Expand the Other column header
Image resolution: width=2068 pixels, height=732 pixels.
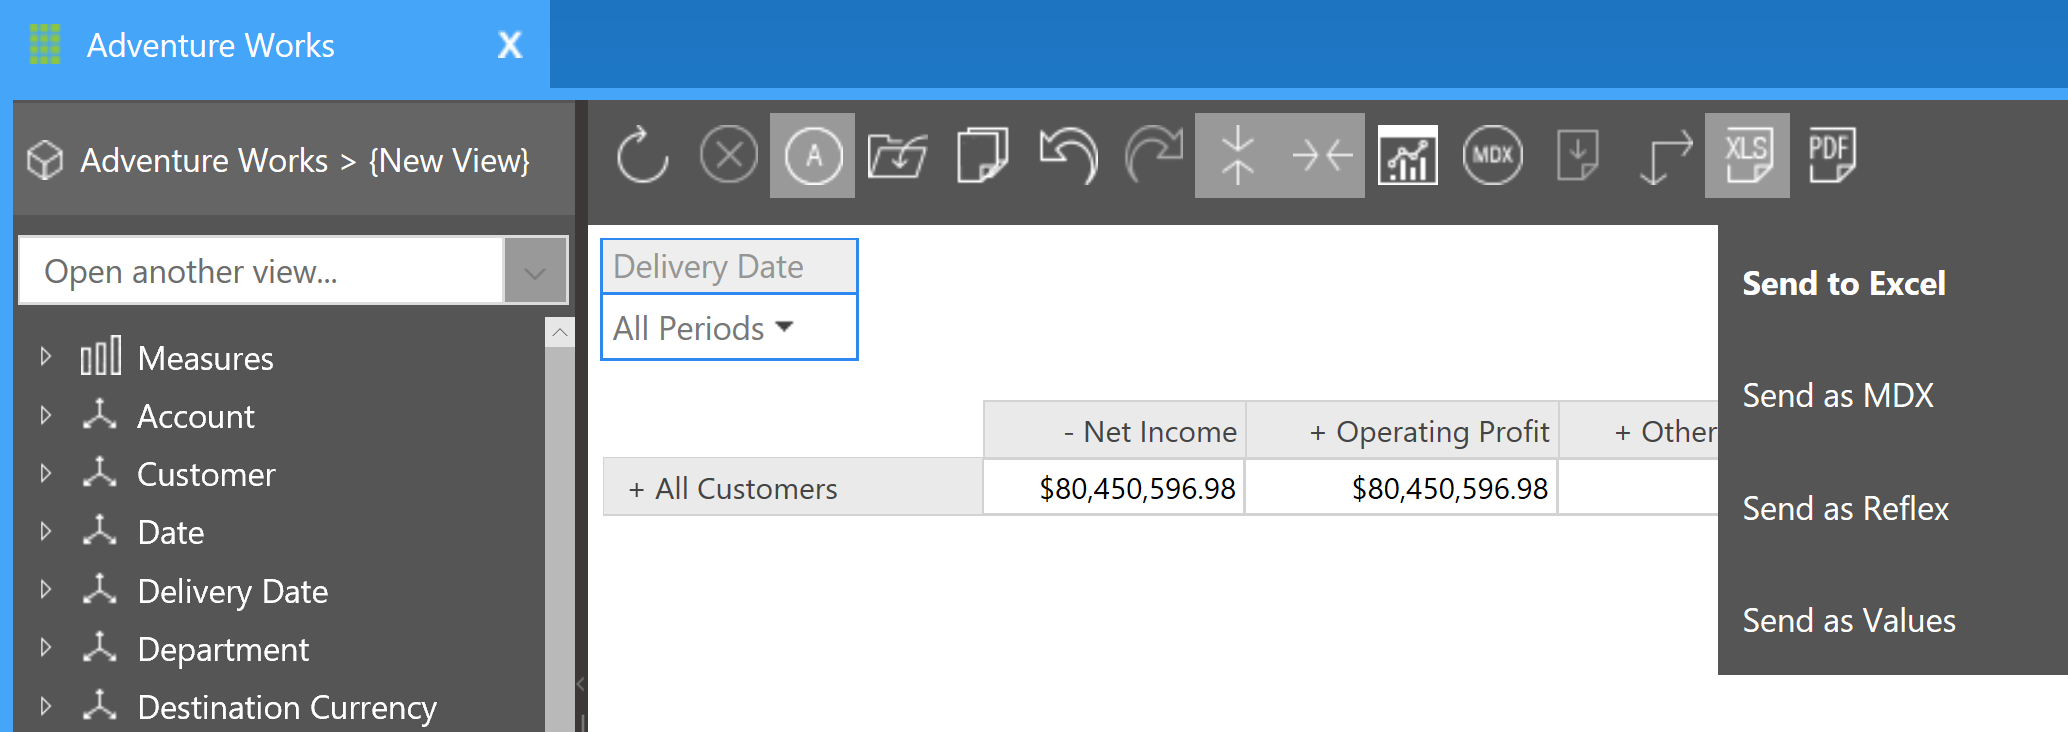(1622, 432)
